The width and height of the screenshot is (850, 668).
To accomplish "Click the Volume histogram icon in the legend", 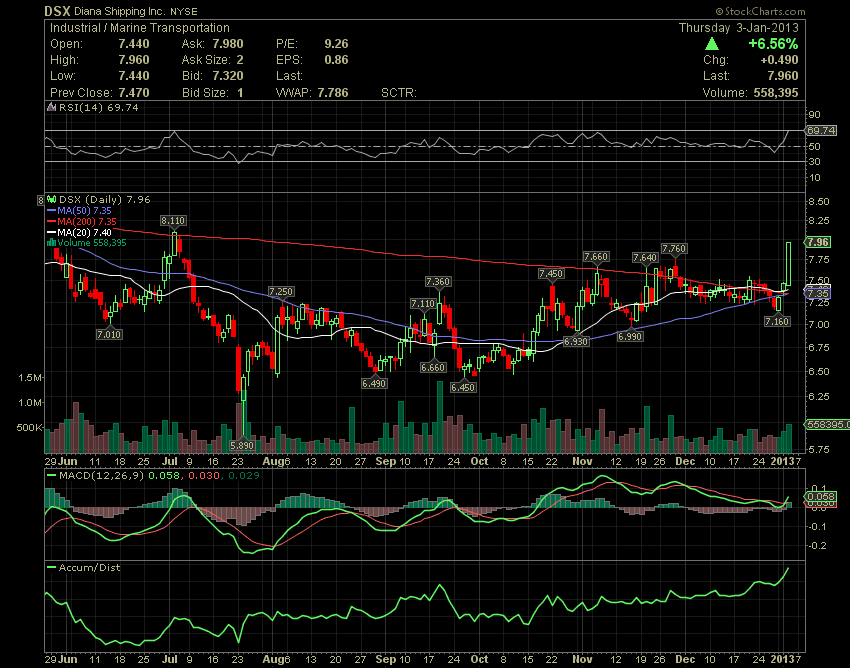I will [x=51, y=243].
